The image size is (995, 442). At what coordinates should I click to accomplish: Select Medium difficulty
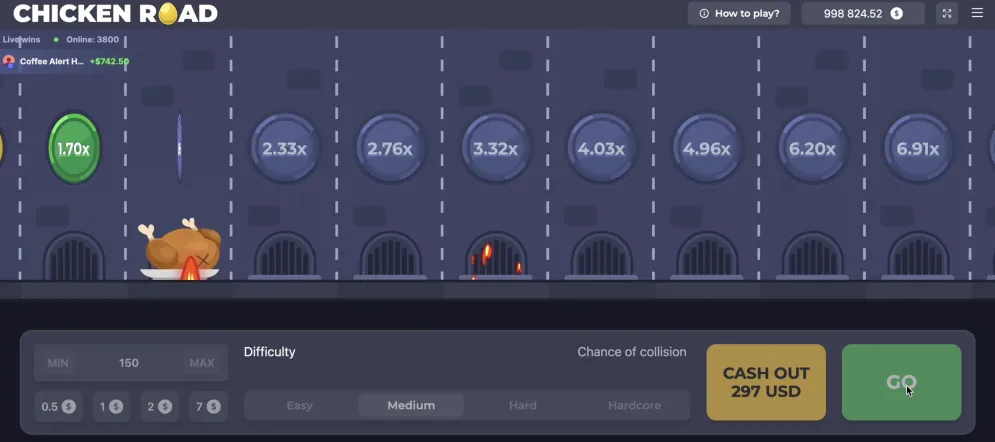coord(411,405)
